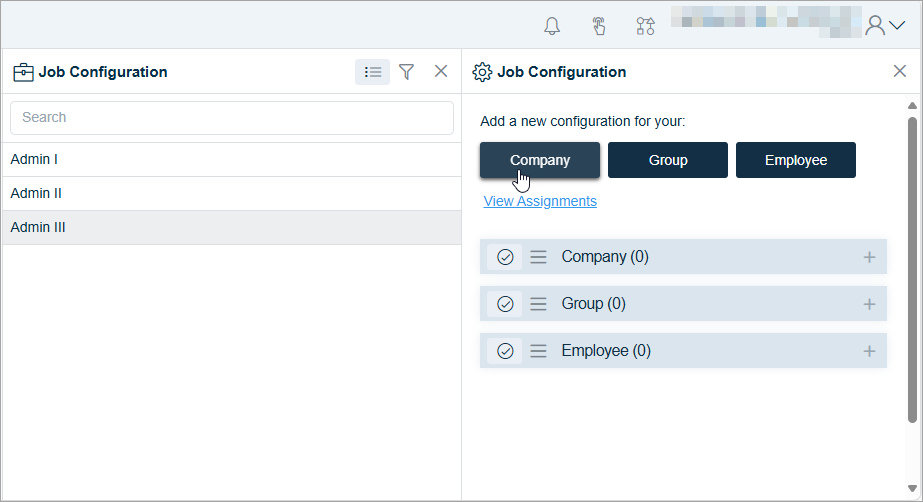Click the Company (0) reorder handle icon

[538, 257]
